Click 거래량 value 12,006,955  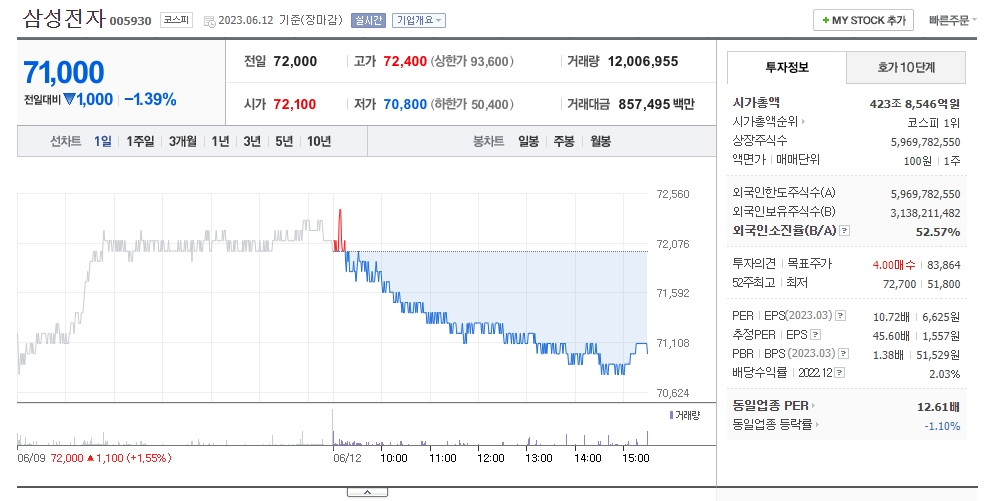(x=643, y=61)
